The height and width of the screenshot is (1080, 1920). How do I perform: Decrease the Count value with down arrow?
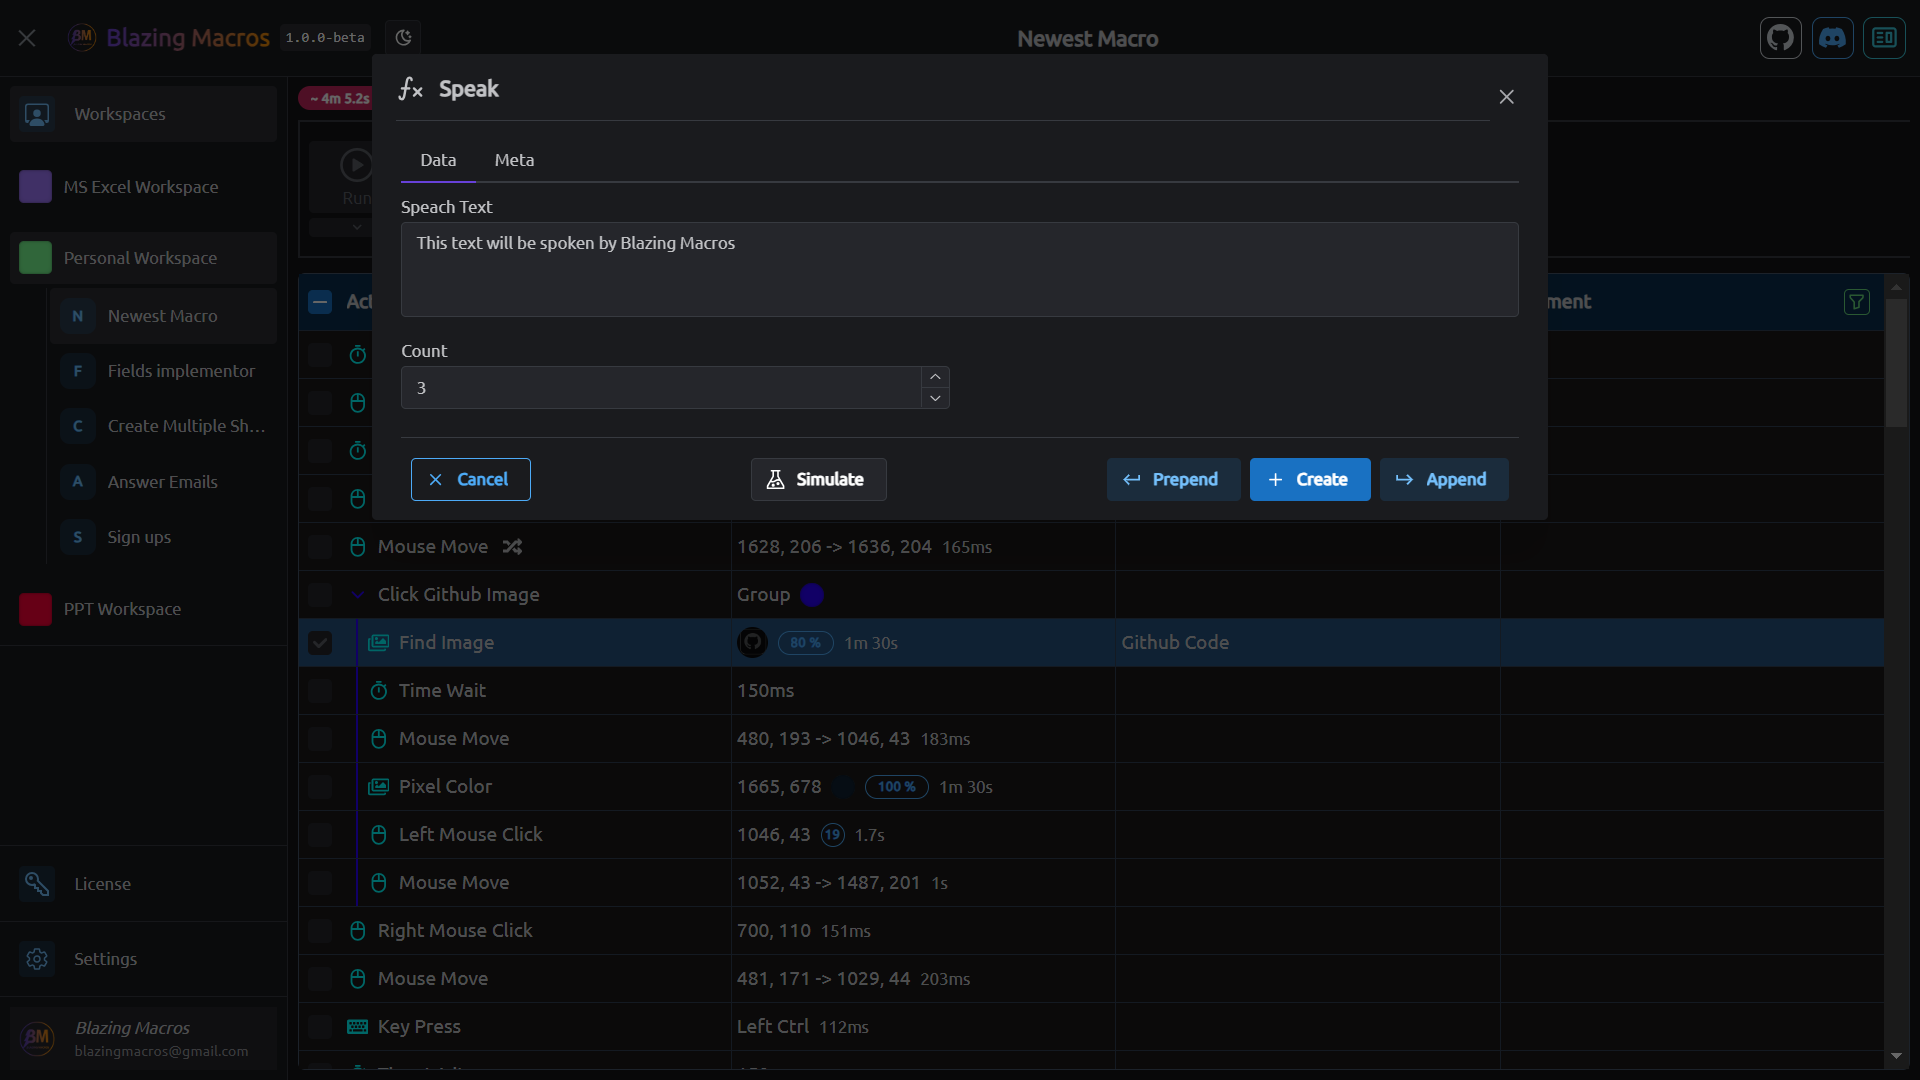click(935, 398)
